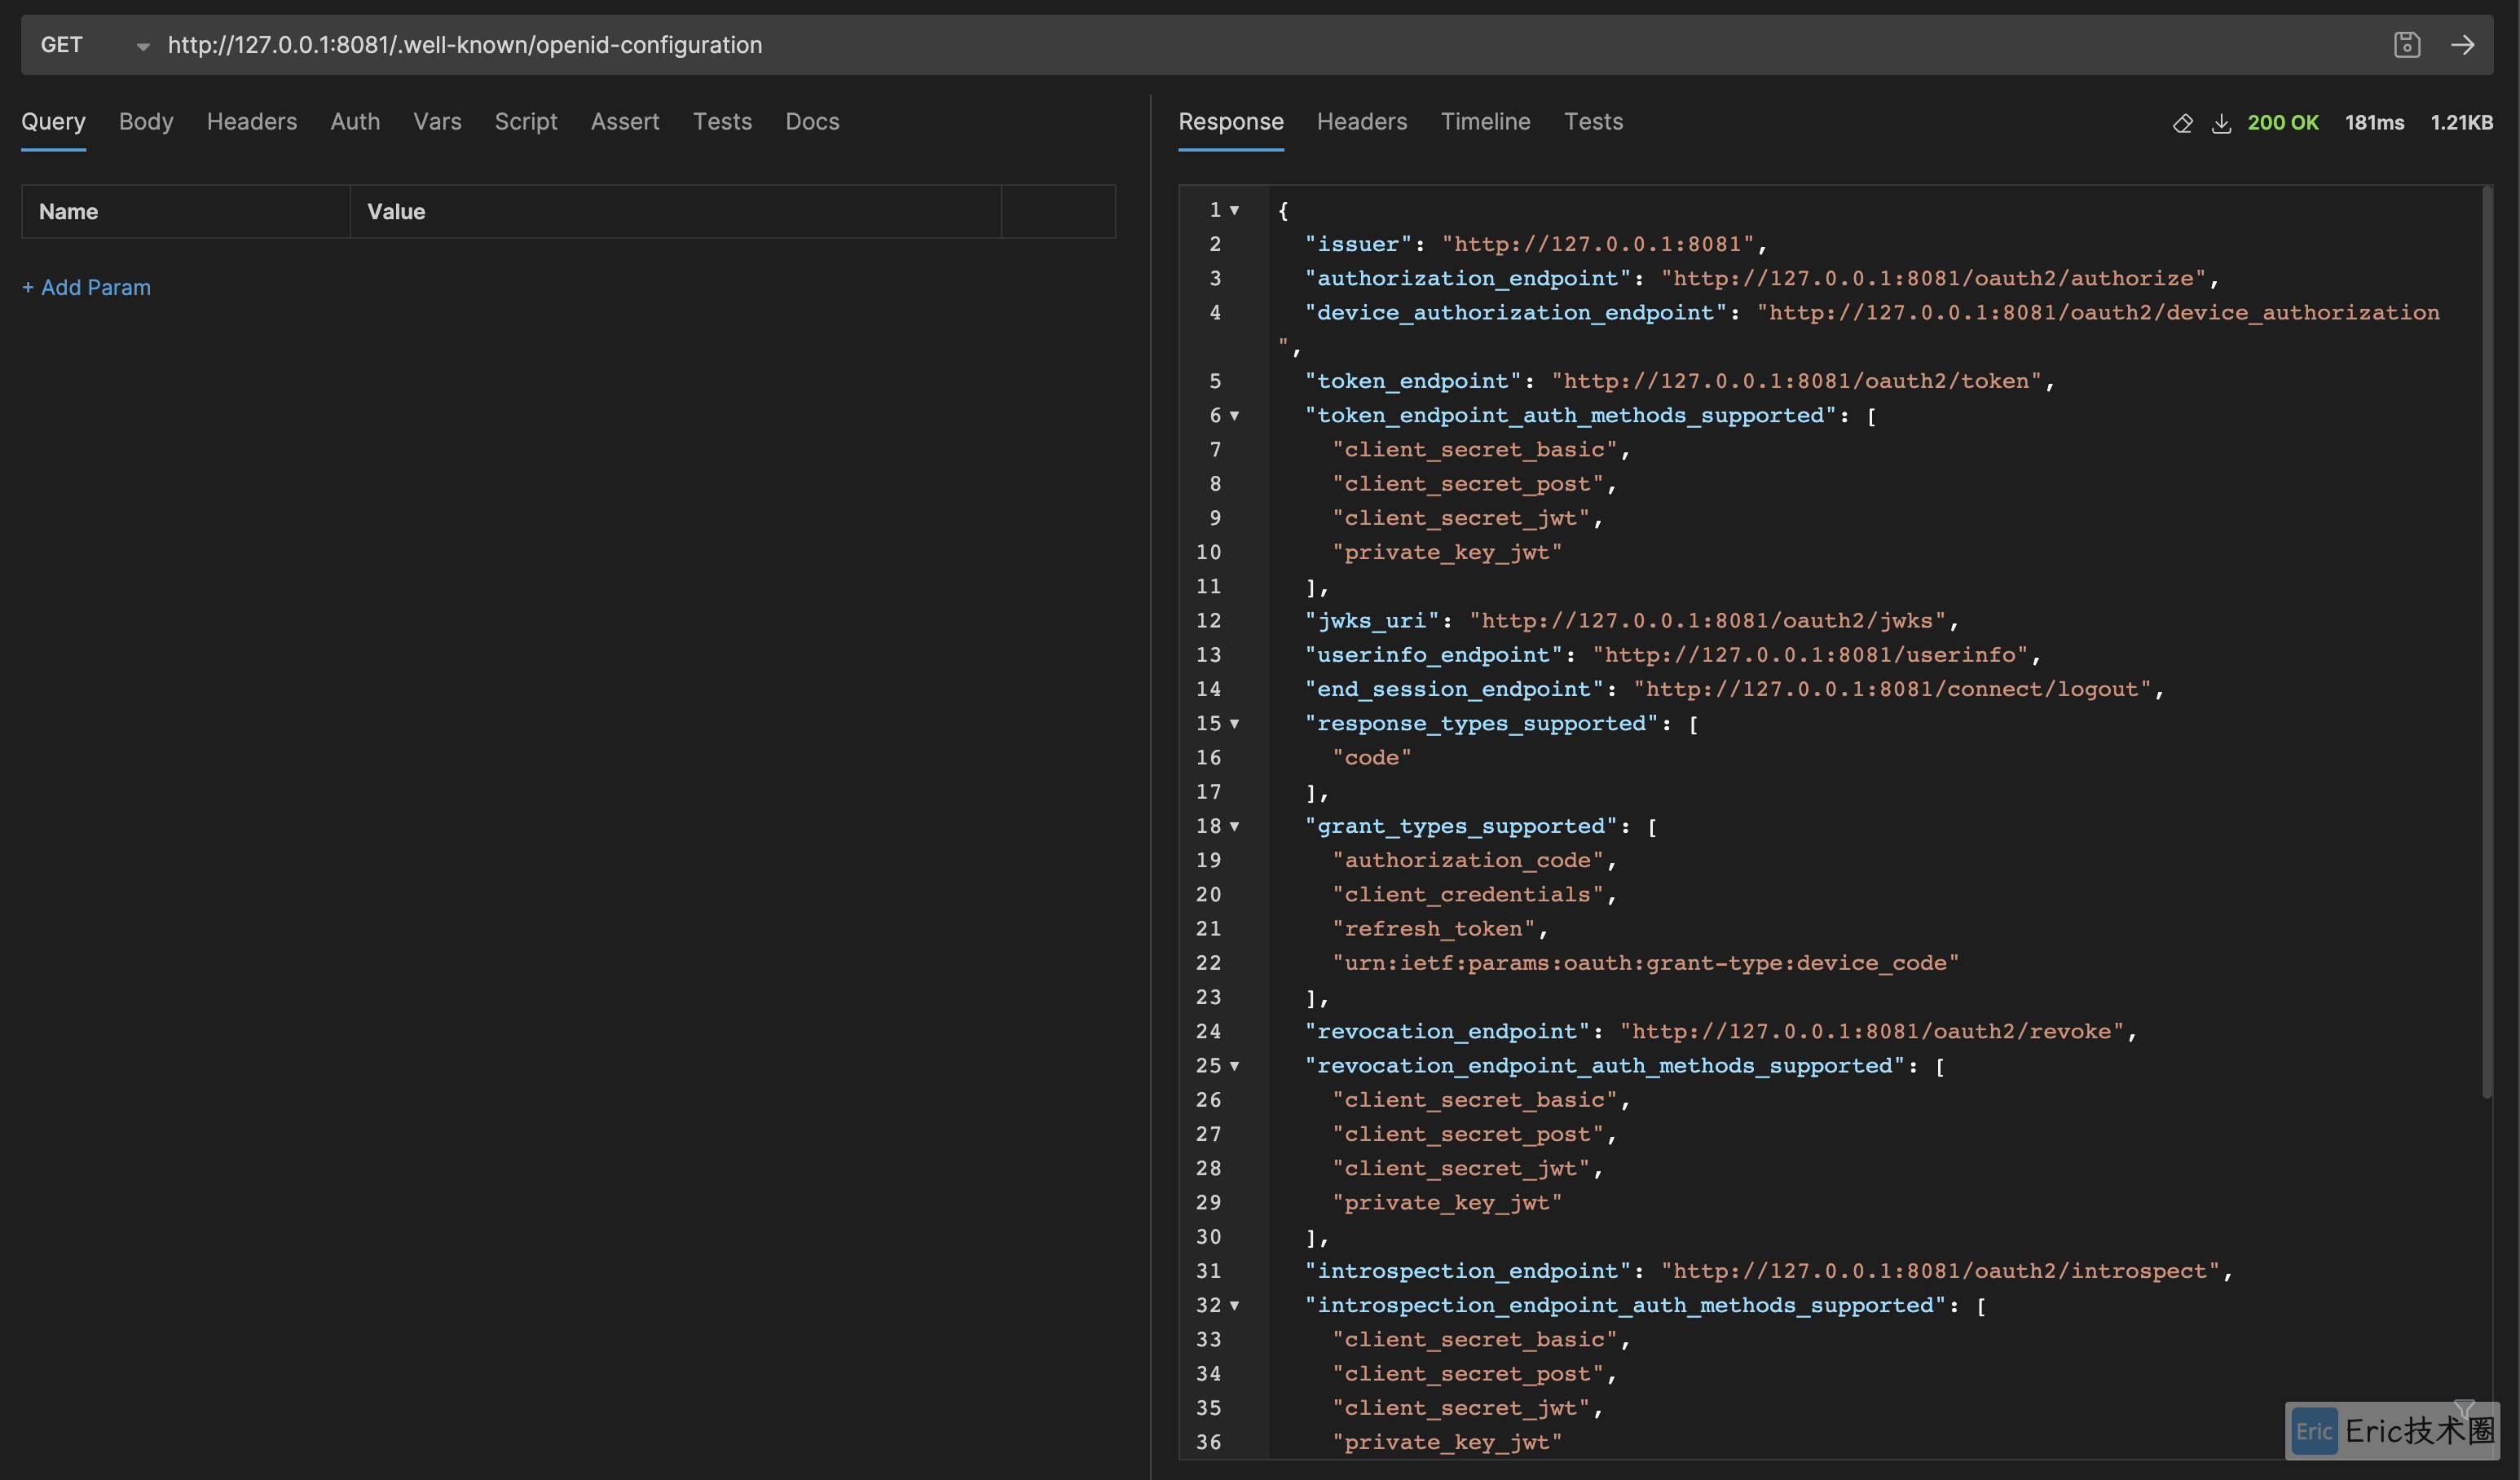Click the 1.21KB response size
The image size is (2520, 1480).
(2461, 123)
